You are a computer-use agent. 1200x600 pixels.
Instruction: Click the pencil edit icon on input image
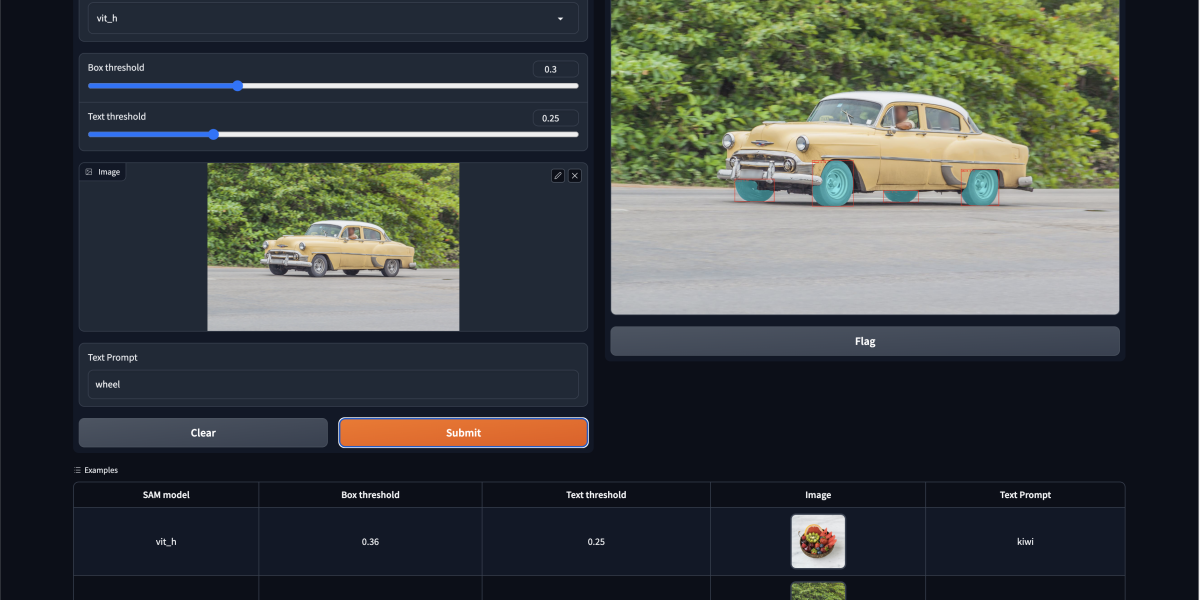click(558, 176)
